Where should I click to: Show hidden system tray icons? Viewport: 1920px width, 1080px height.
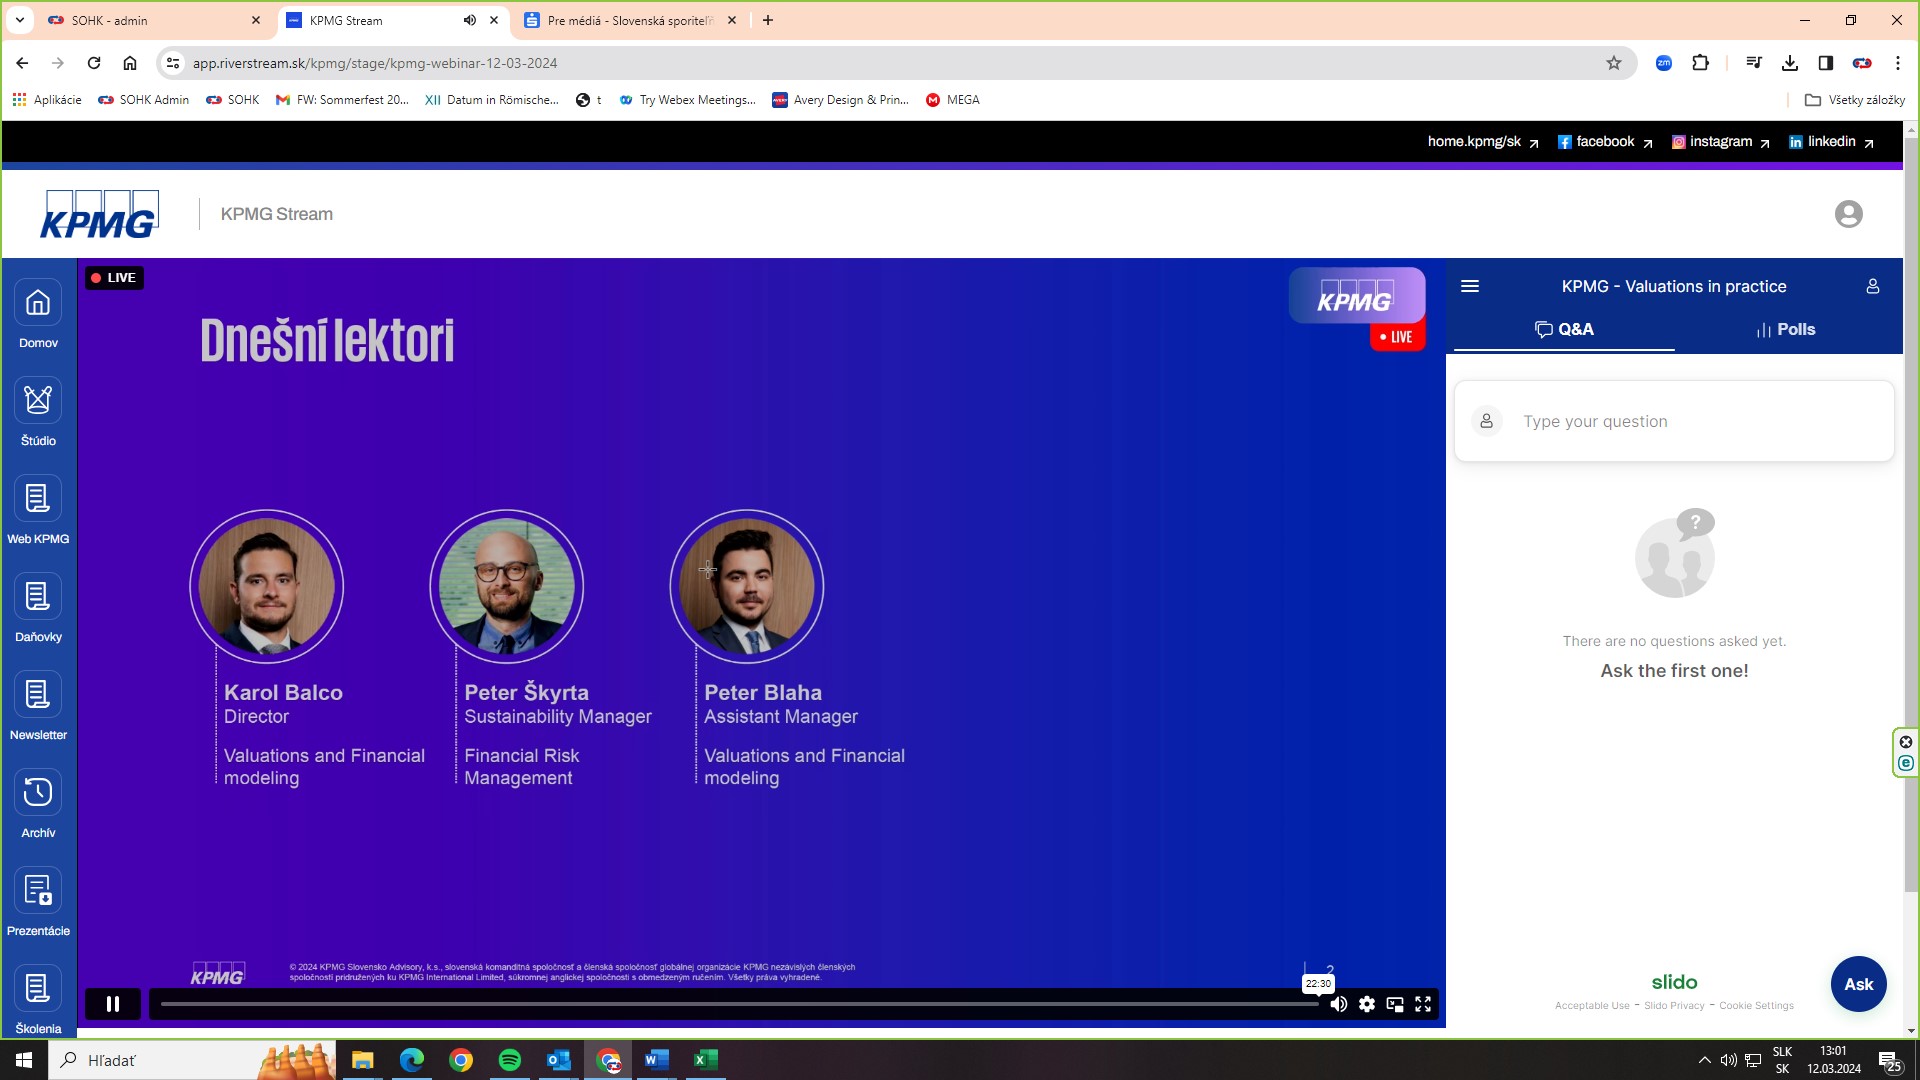pyautogui.click(x=1705, y=1060)
